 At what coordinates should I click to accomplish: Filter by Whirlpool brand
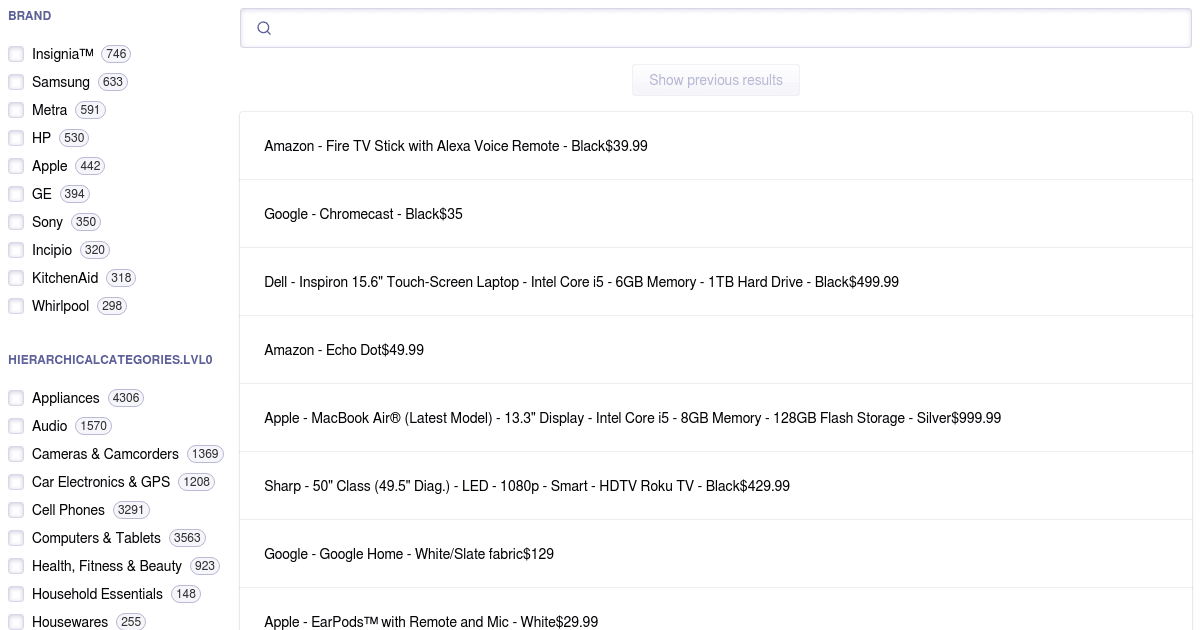coord(16,306)
